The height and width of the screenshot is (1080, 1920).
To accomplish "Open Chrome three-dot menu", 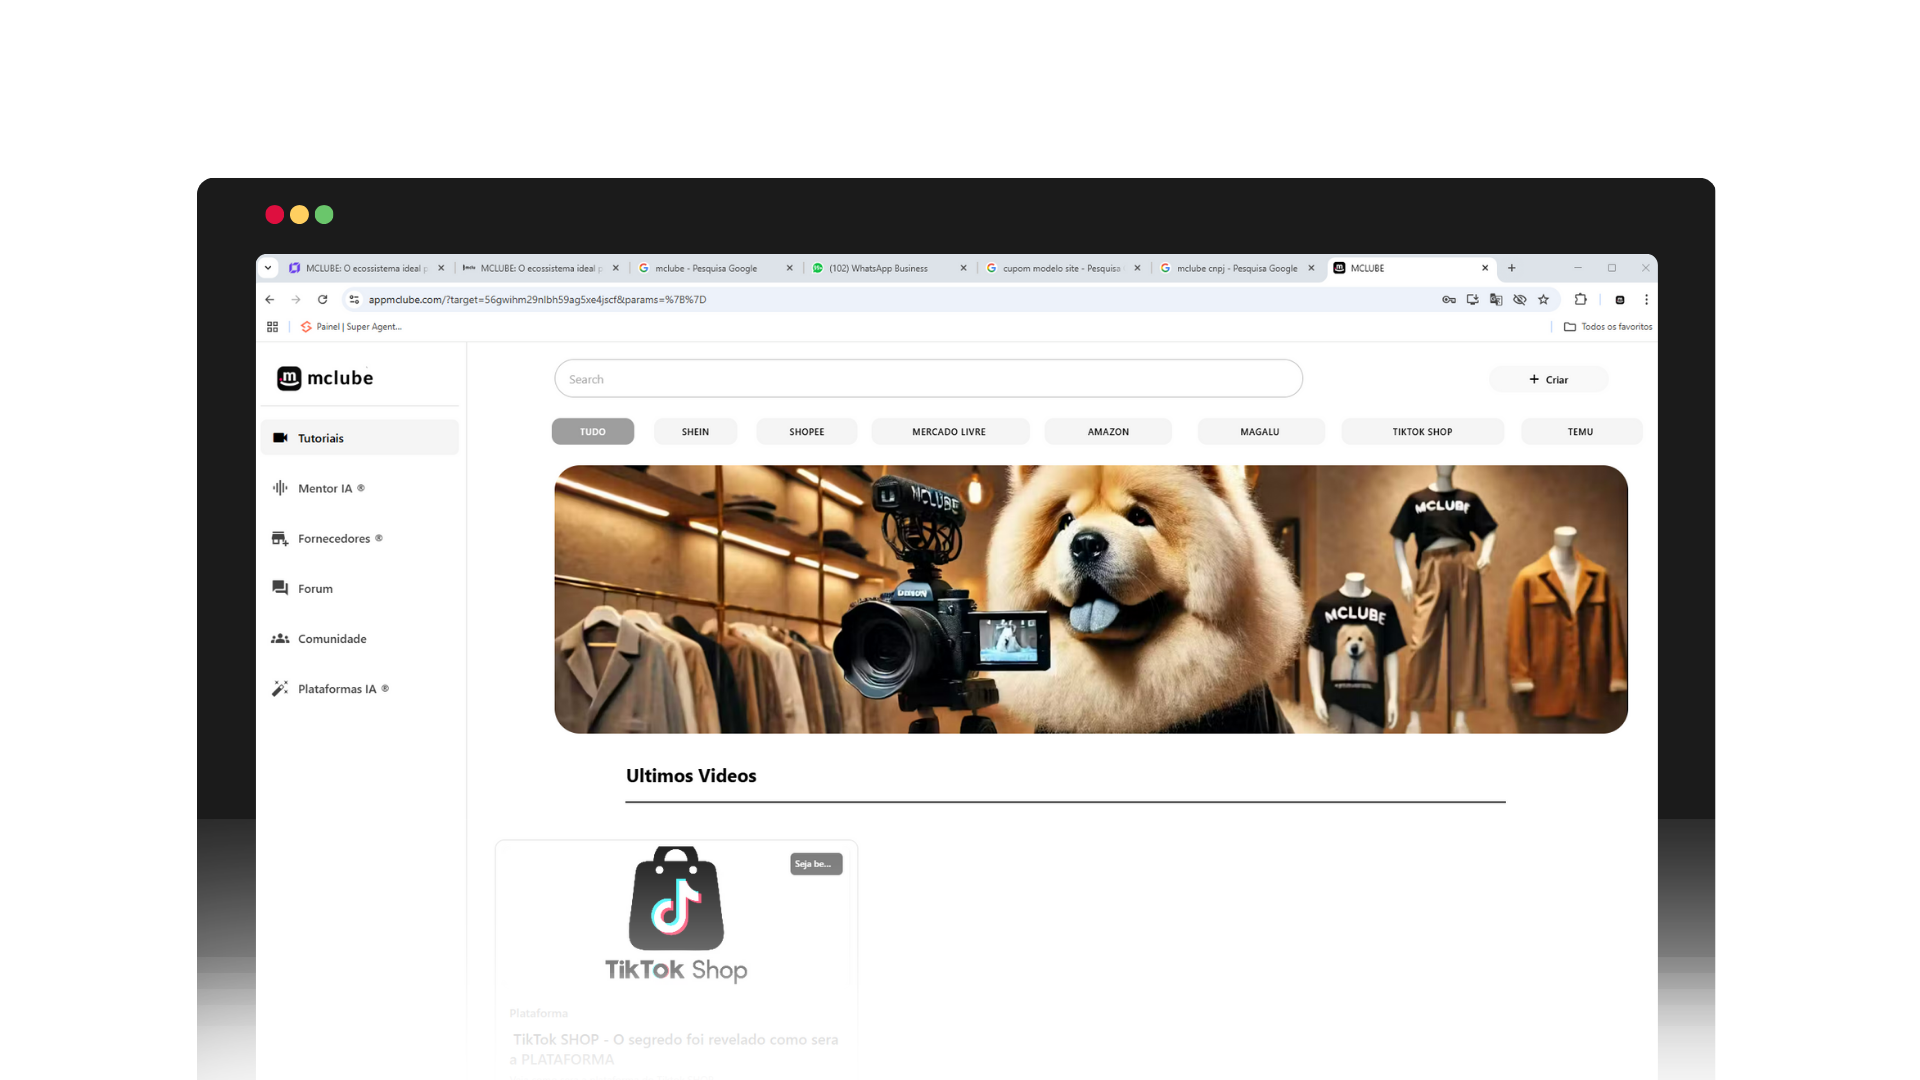I will (1646, 299).
